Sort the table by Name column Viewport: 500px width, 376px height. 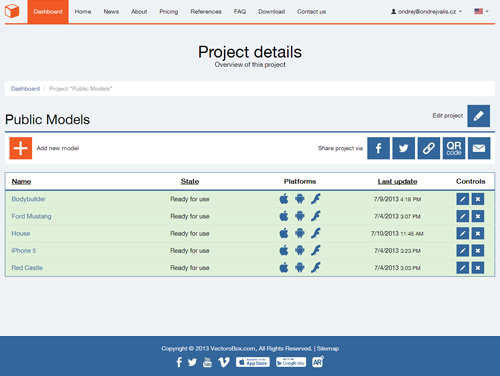[21, 181]
